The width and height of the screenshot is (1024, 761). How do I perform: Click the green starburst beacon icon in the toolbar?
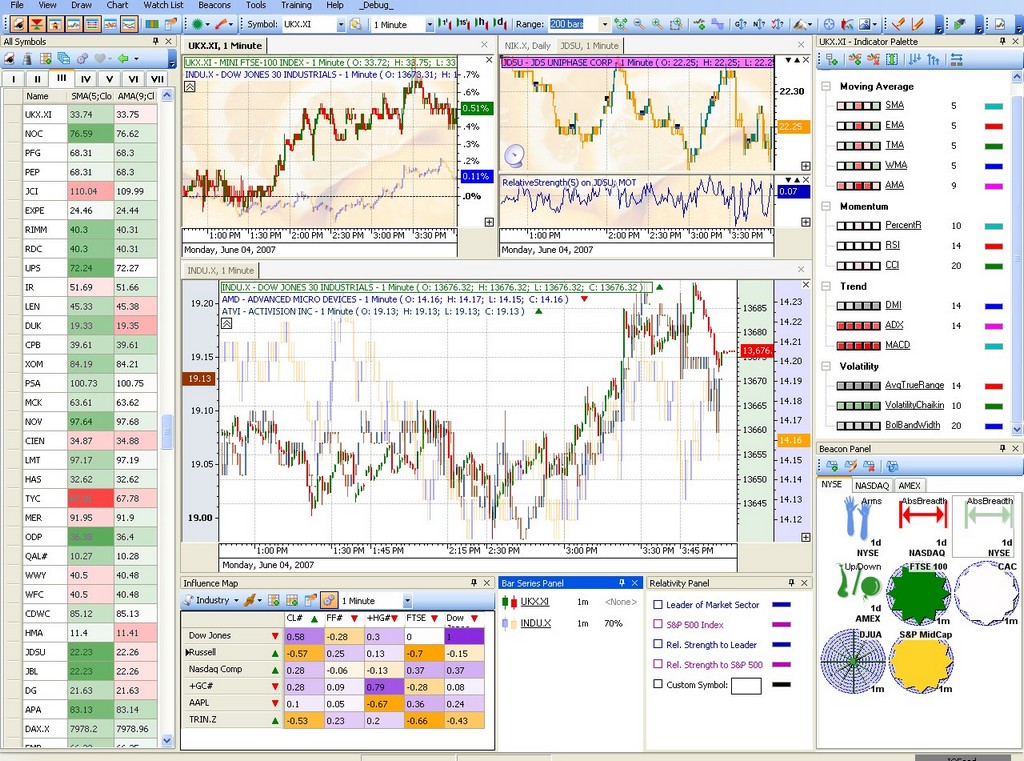197,24
